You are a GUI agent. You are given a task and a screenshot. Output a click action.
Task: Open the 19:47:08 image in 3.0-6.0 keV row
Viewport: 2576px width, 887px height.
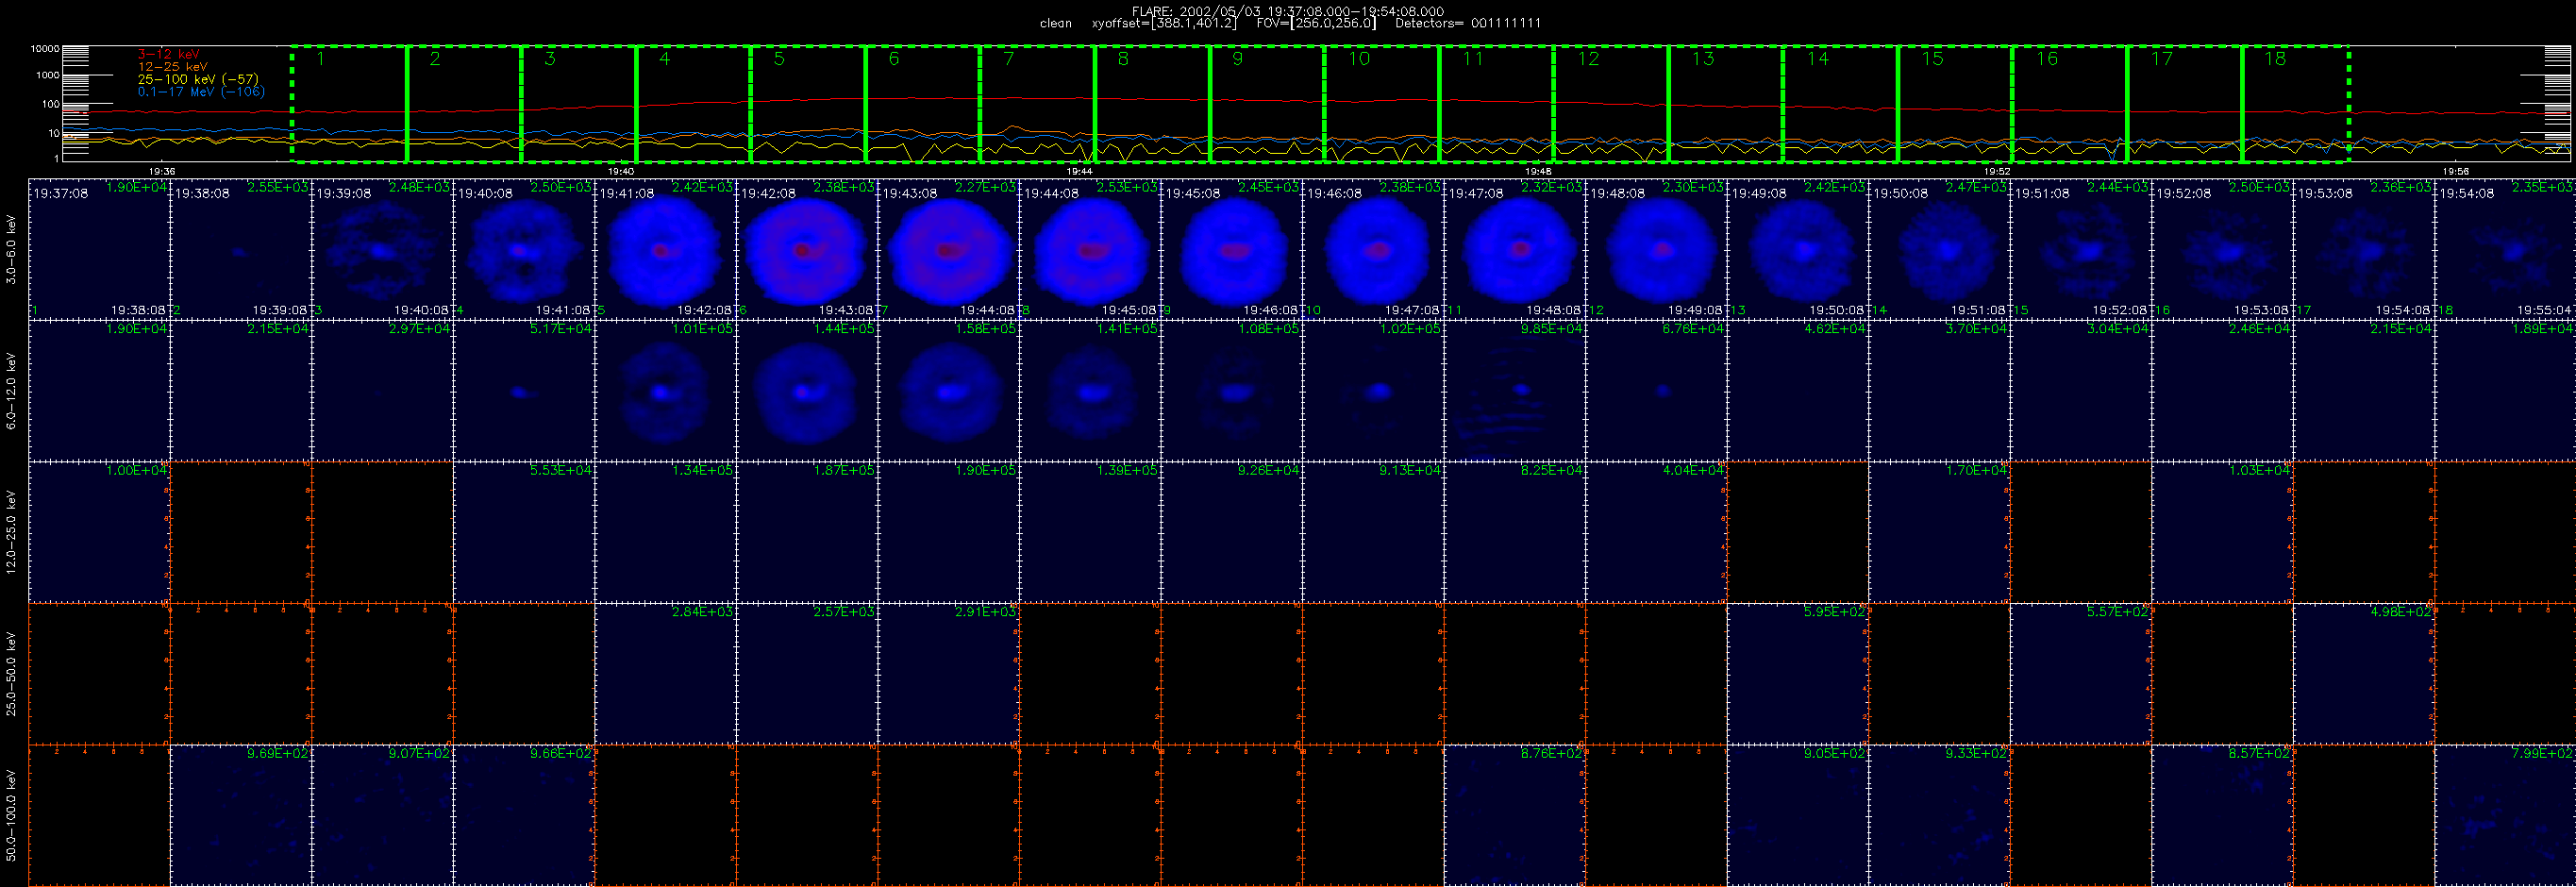pyautogui.click(x=1515, y=250)
